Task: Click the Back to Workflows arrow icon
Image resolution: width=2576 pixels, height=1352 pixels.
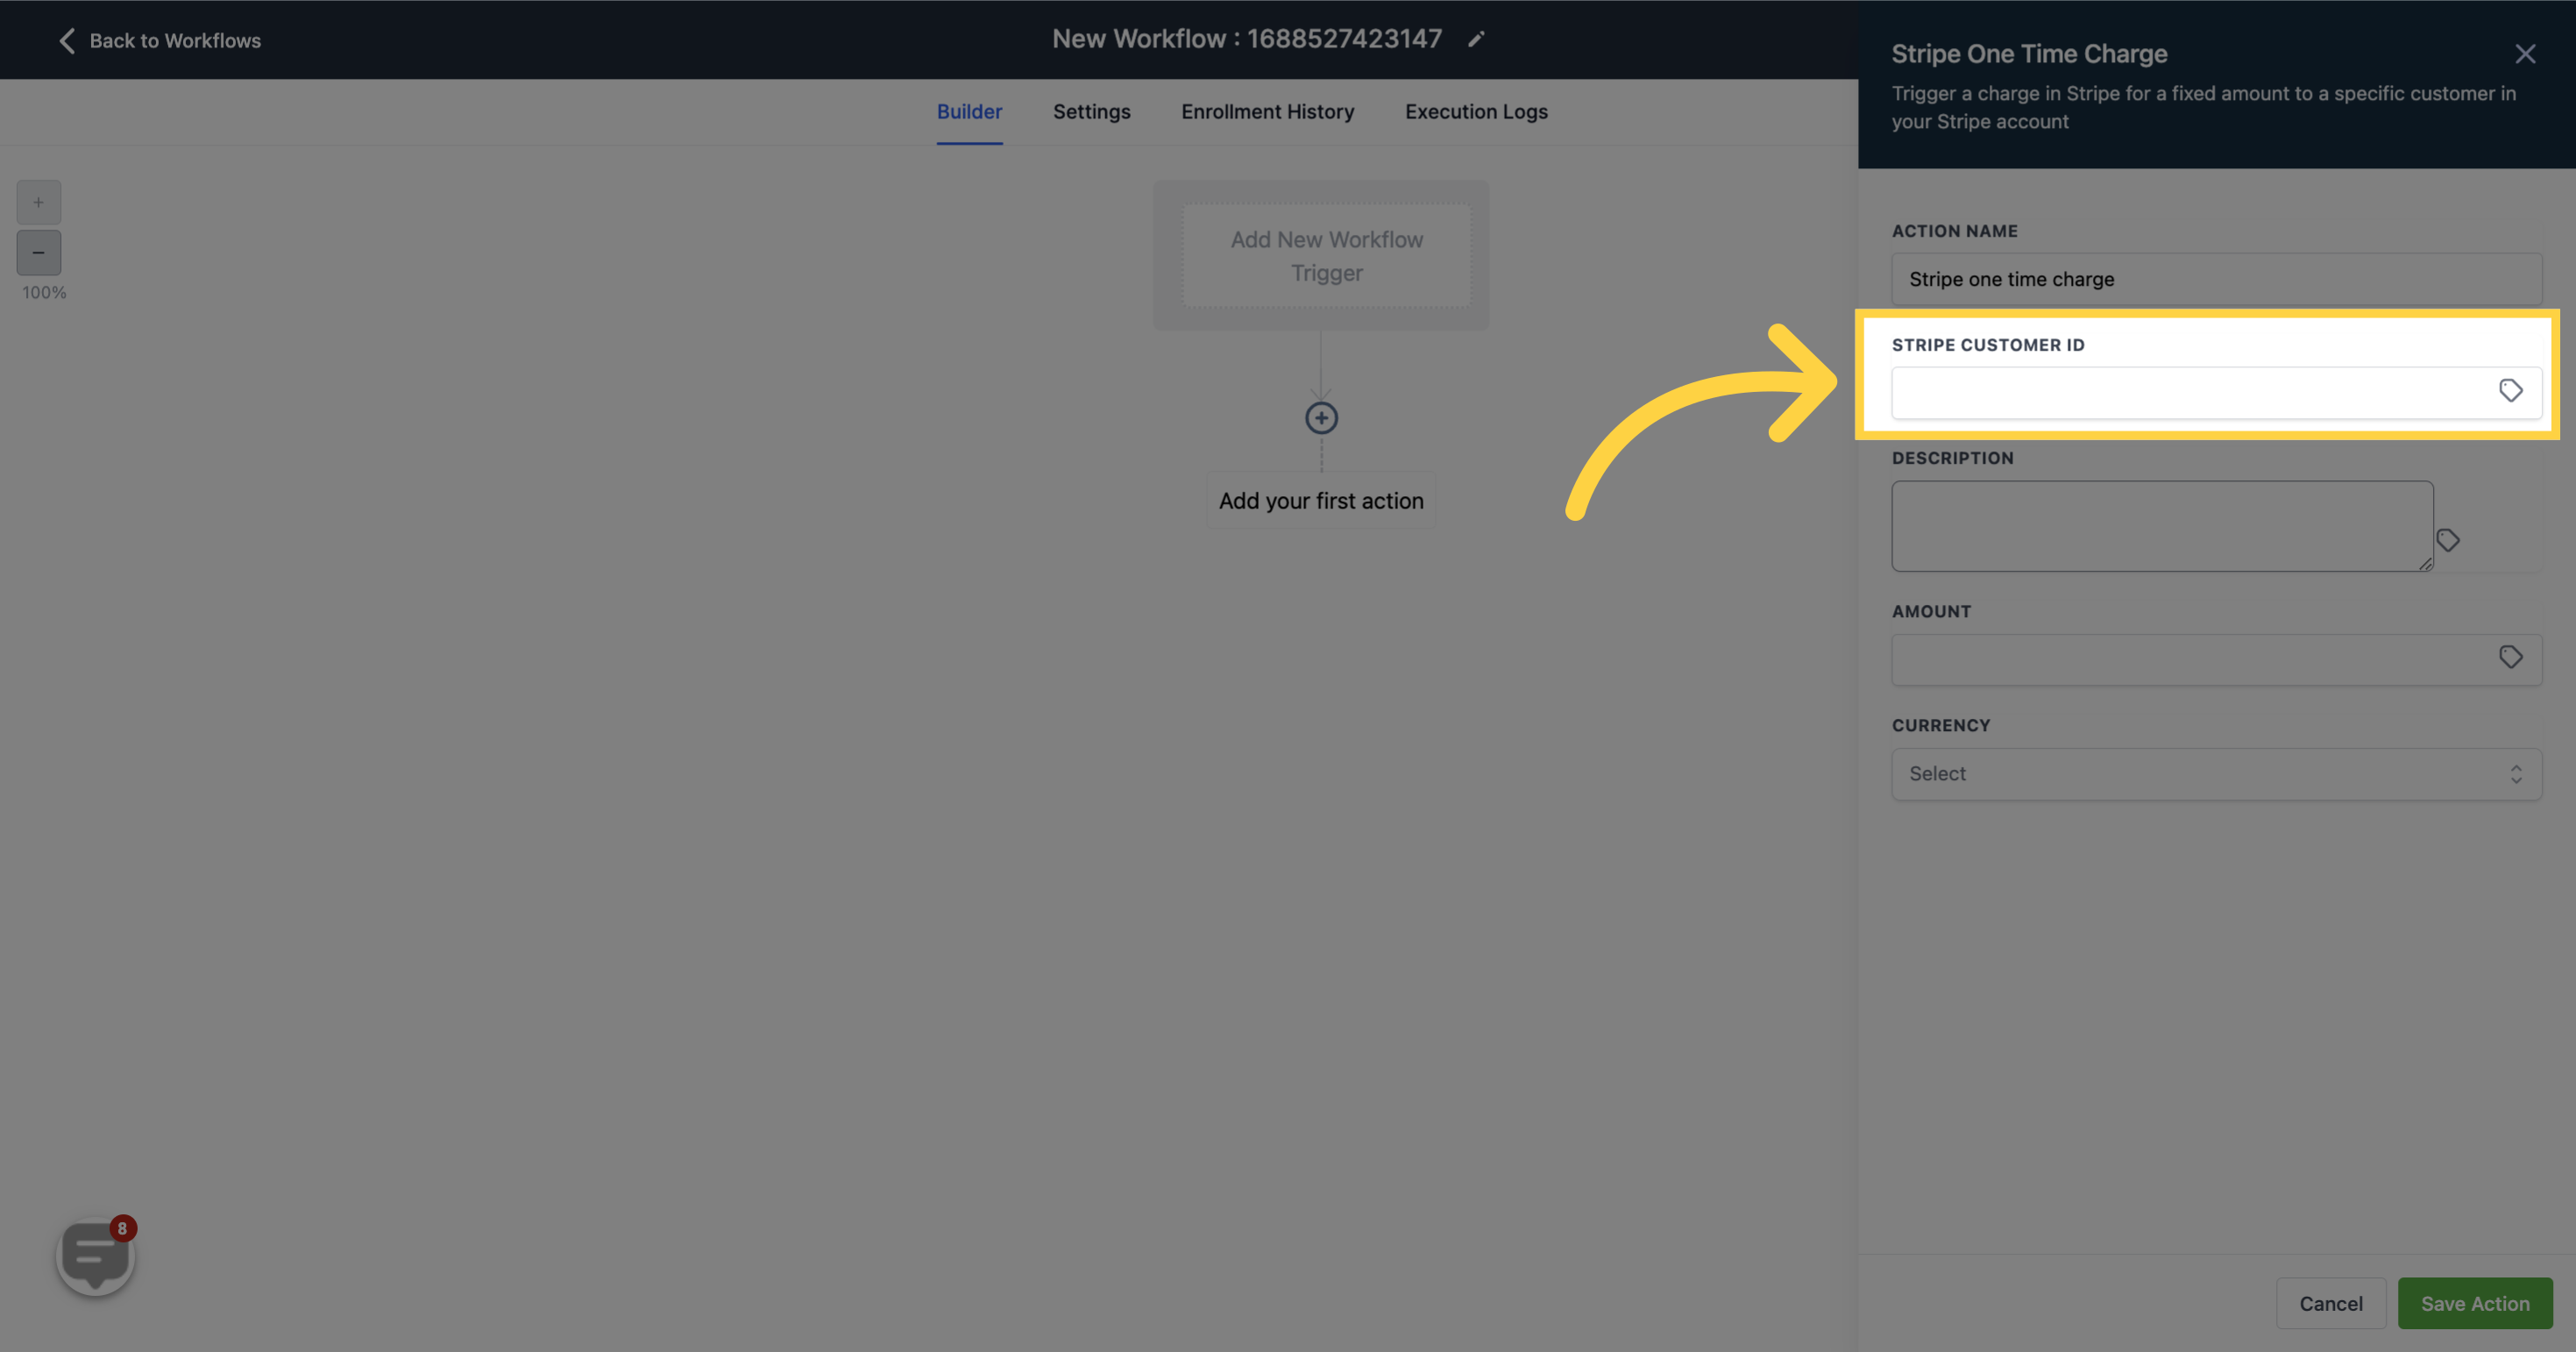Action: [x=67, y=41]
